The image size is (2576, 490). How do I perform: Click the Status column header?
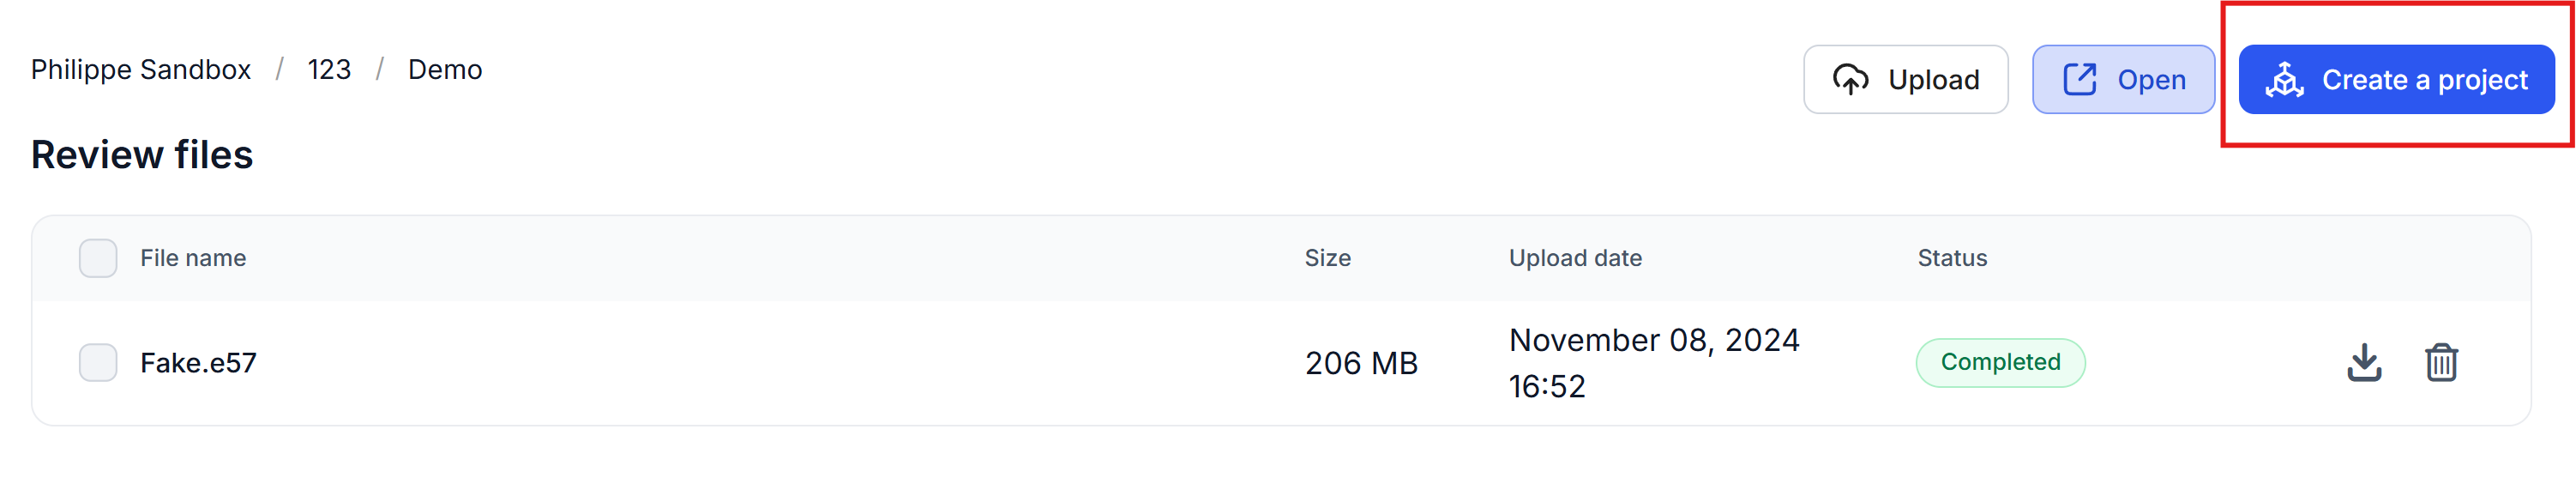[x=1952, y=258]
